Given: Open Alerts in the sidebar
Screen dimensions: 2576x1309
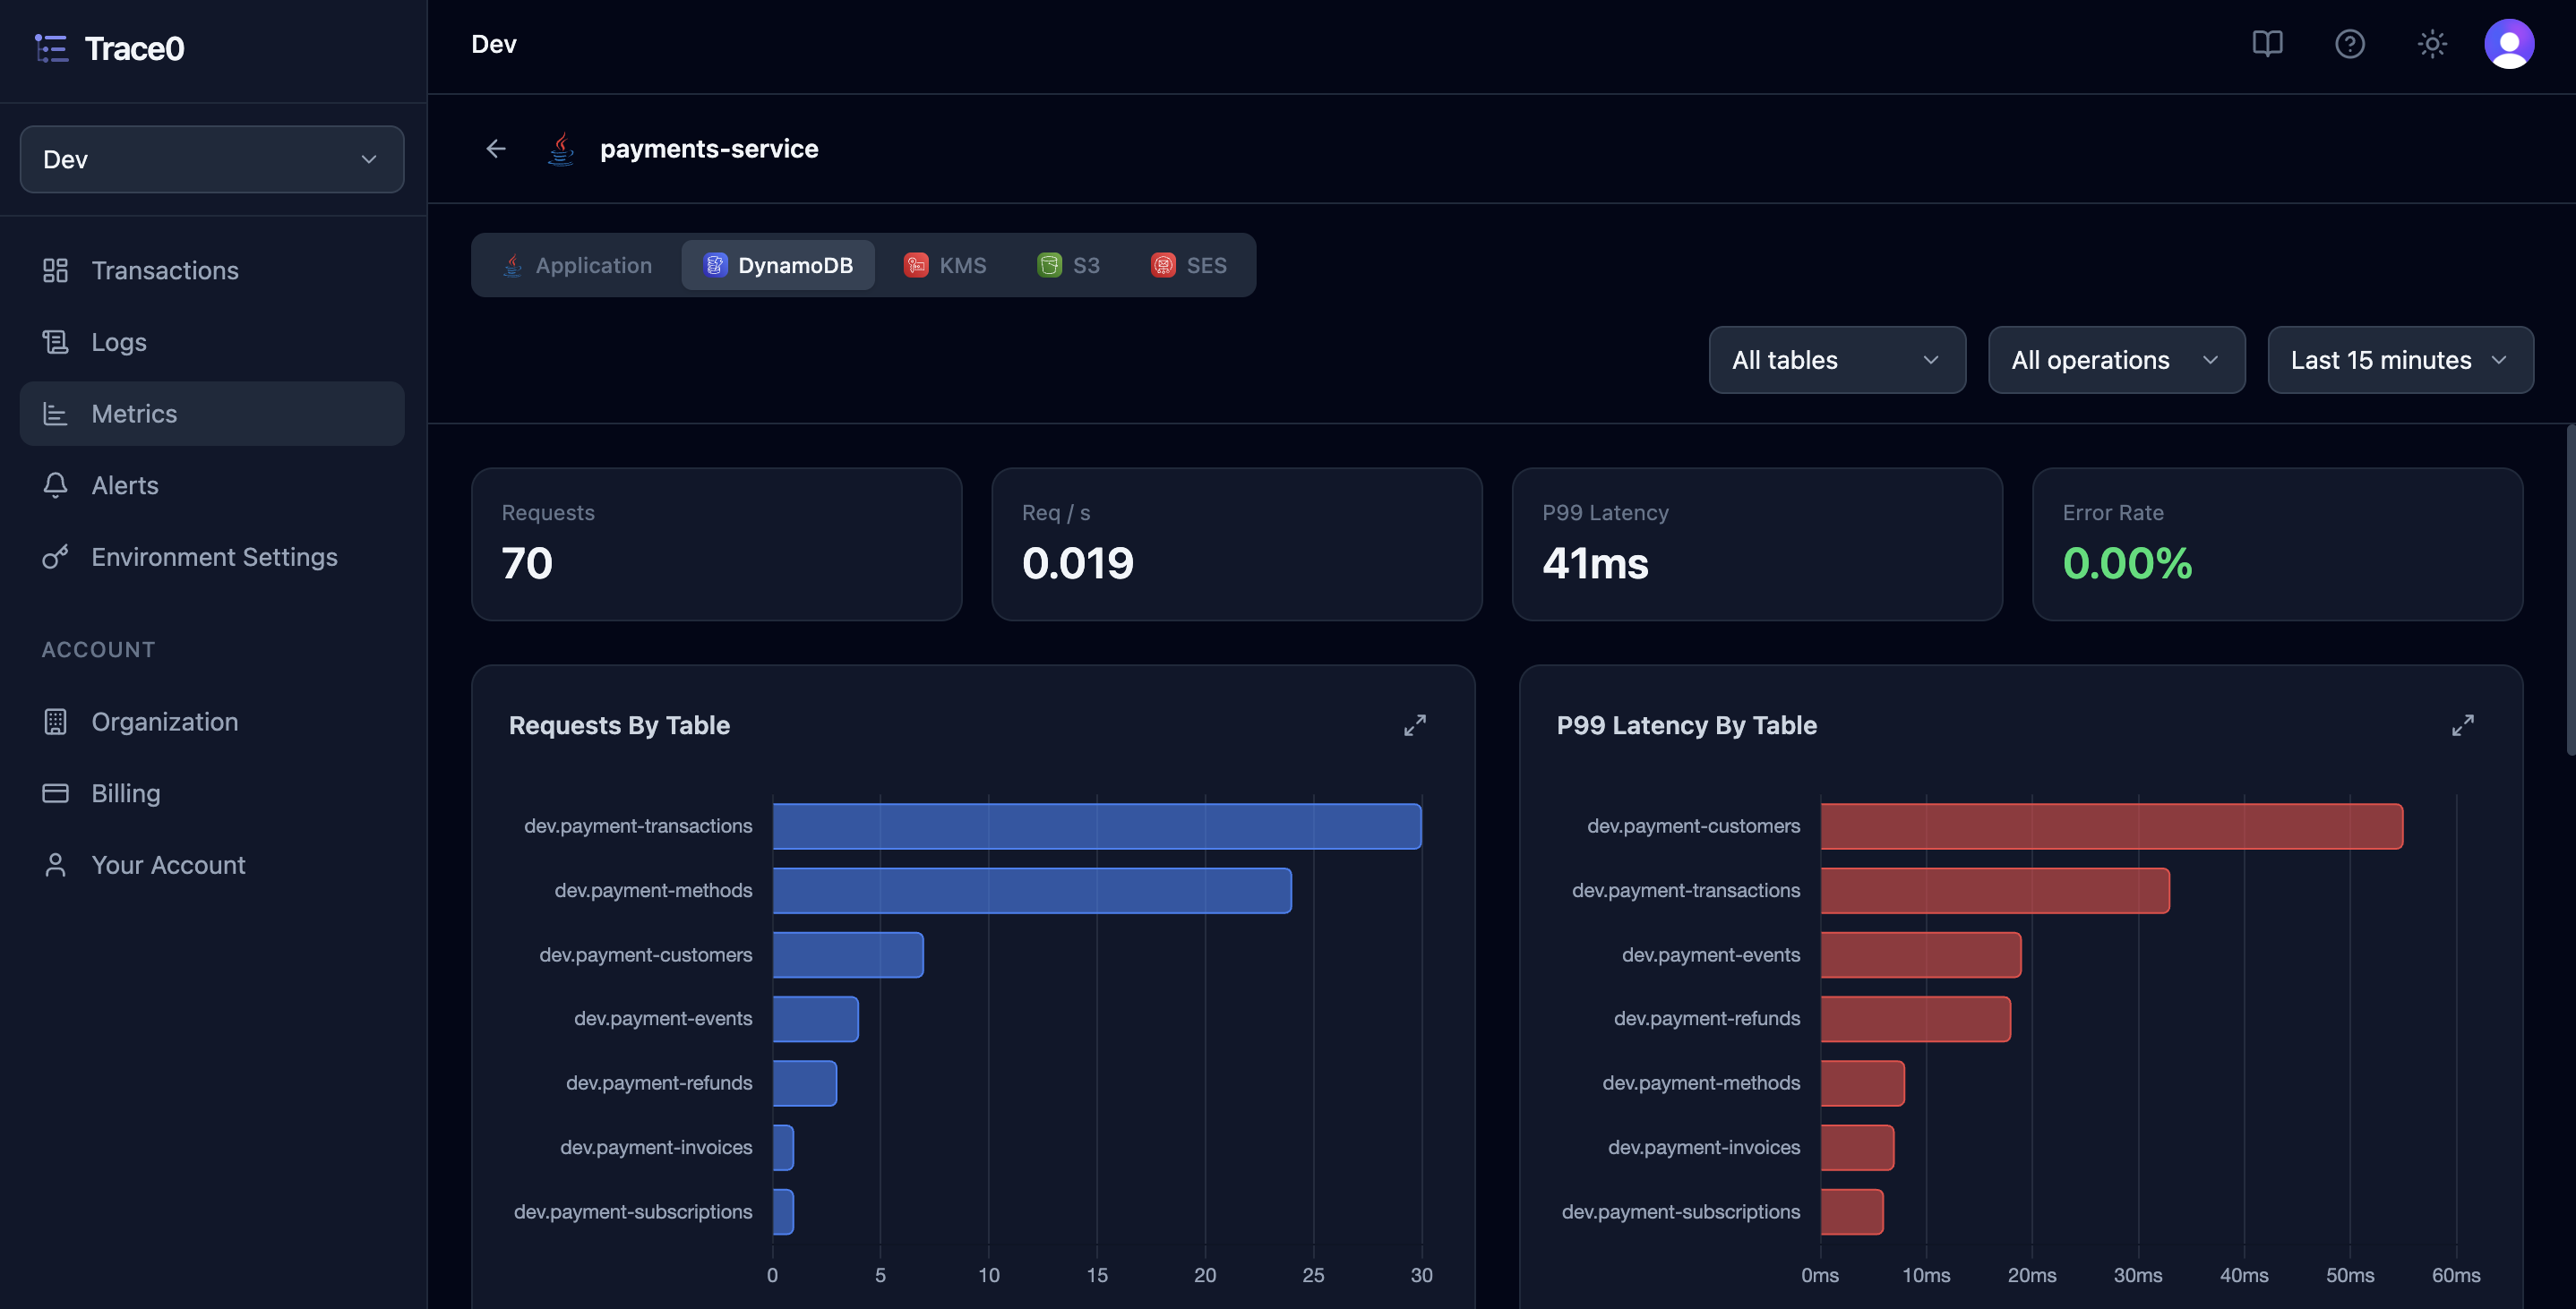Looking at the screenshot, I should [212, 485].
